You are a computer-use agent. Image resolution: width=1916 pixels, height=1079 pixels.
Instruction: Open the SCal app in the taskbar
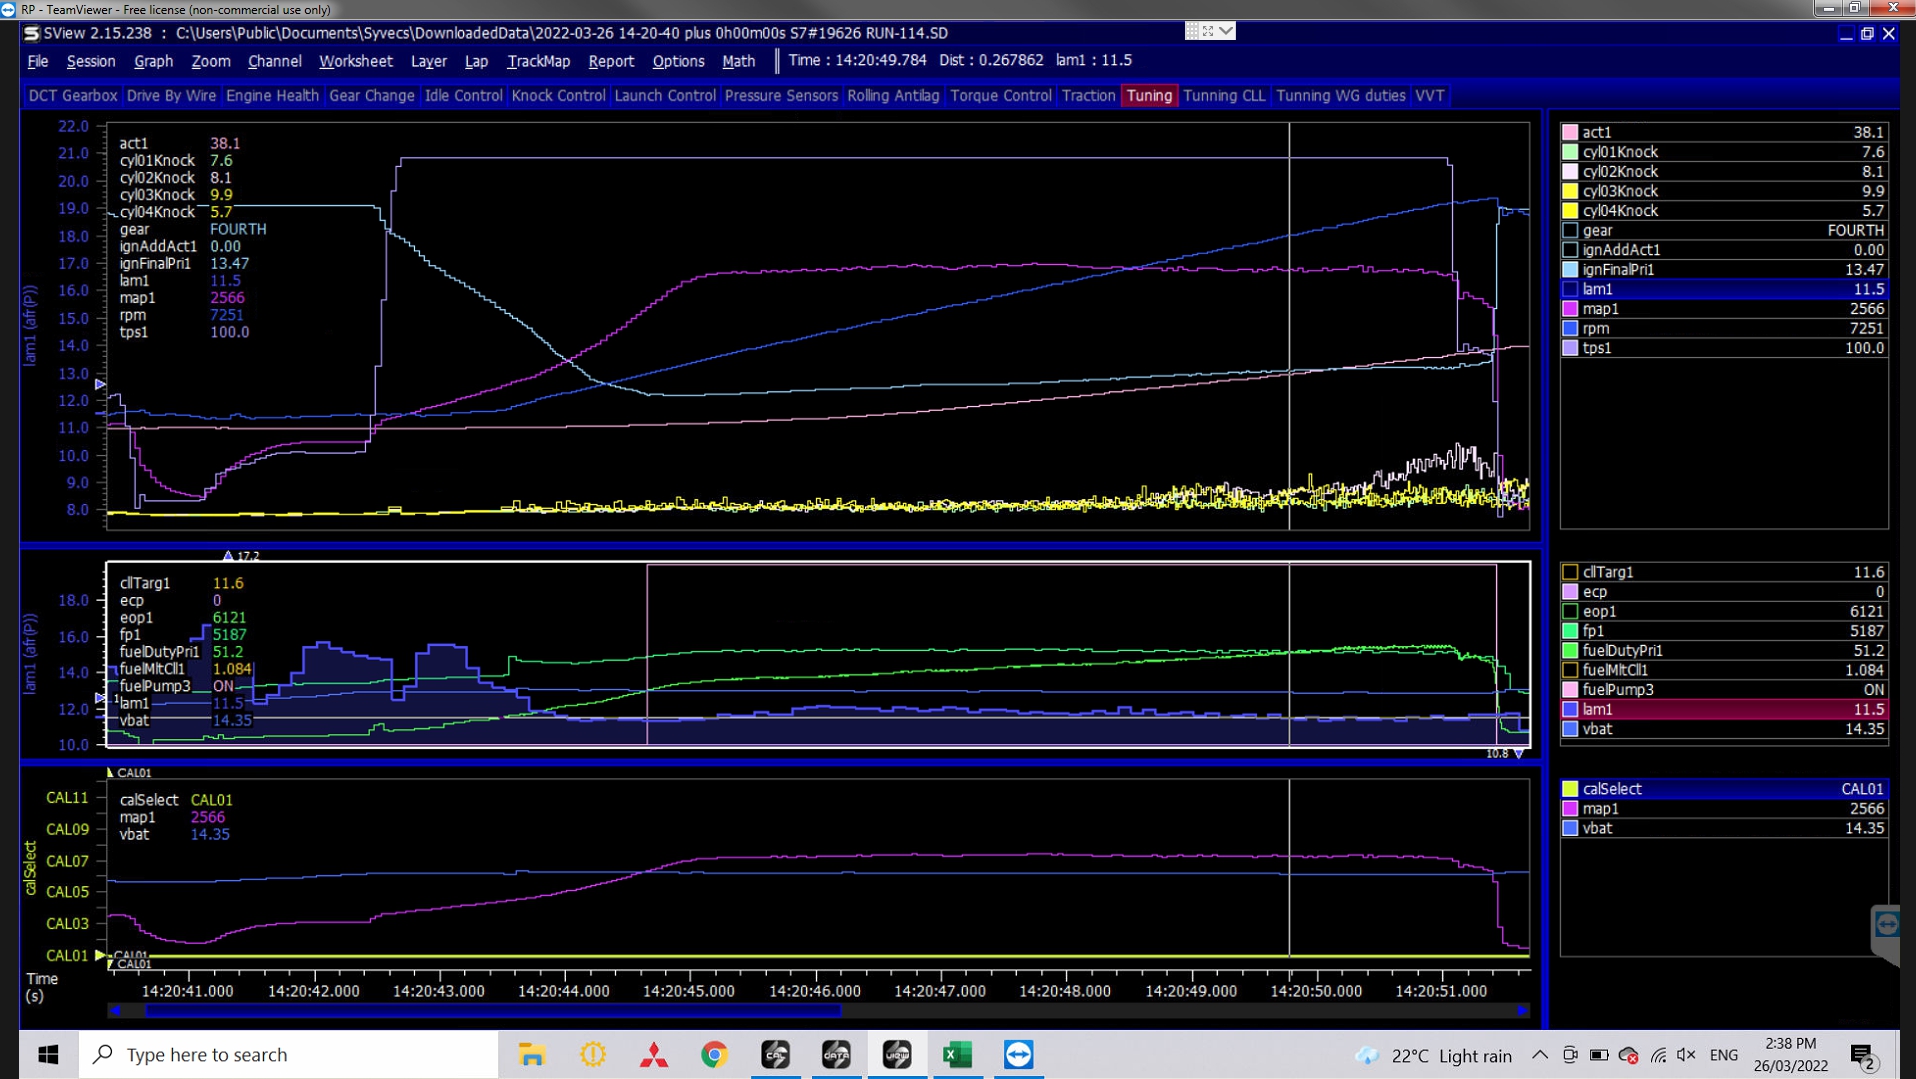(775, 1054)
